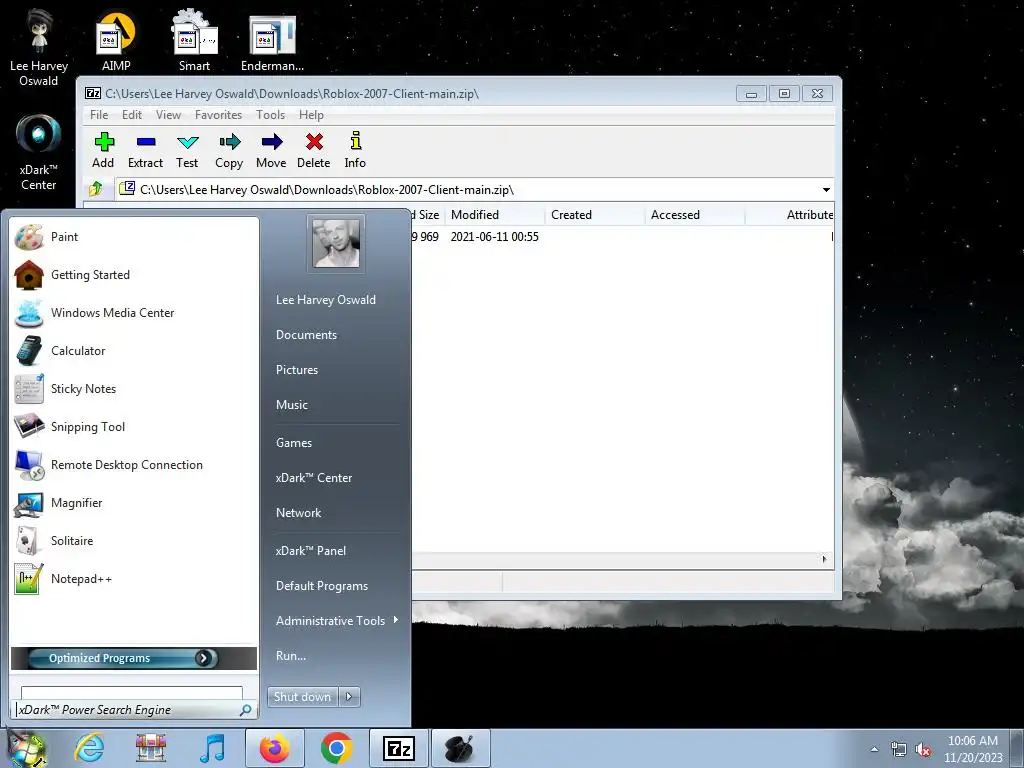Image resolution: width=1024 pixels, height=768 pixels.
Task: Click the network tray icon
Action: pyautogui.click(x=899, y=749)
